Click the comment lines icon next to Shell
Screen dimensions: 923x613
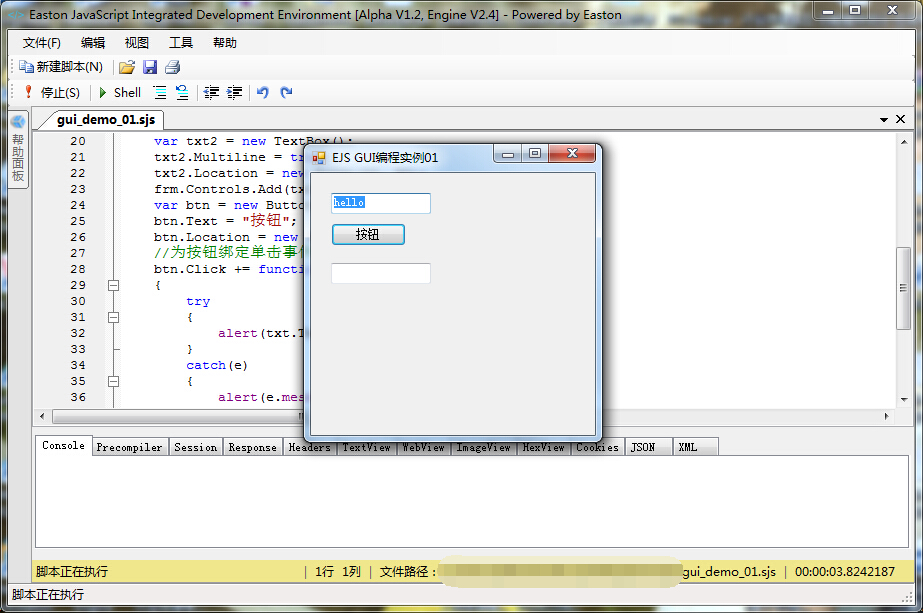[160, 92]
